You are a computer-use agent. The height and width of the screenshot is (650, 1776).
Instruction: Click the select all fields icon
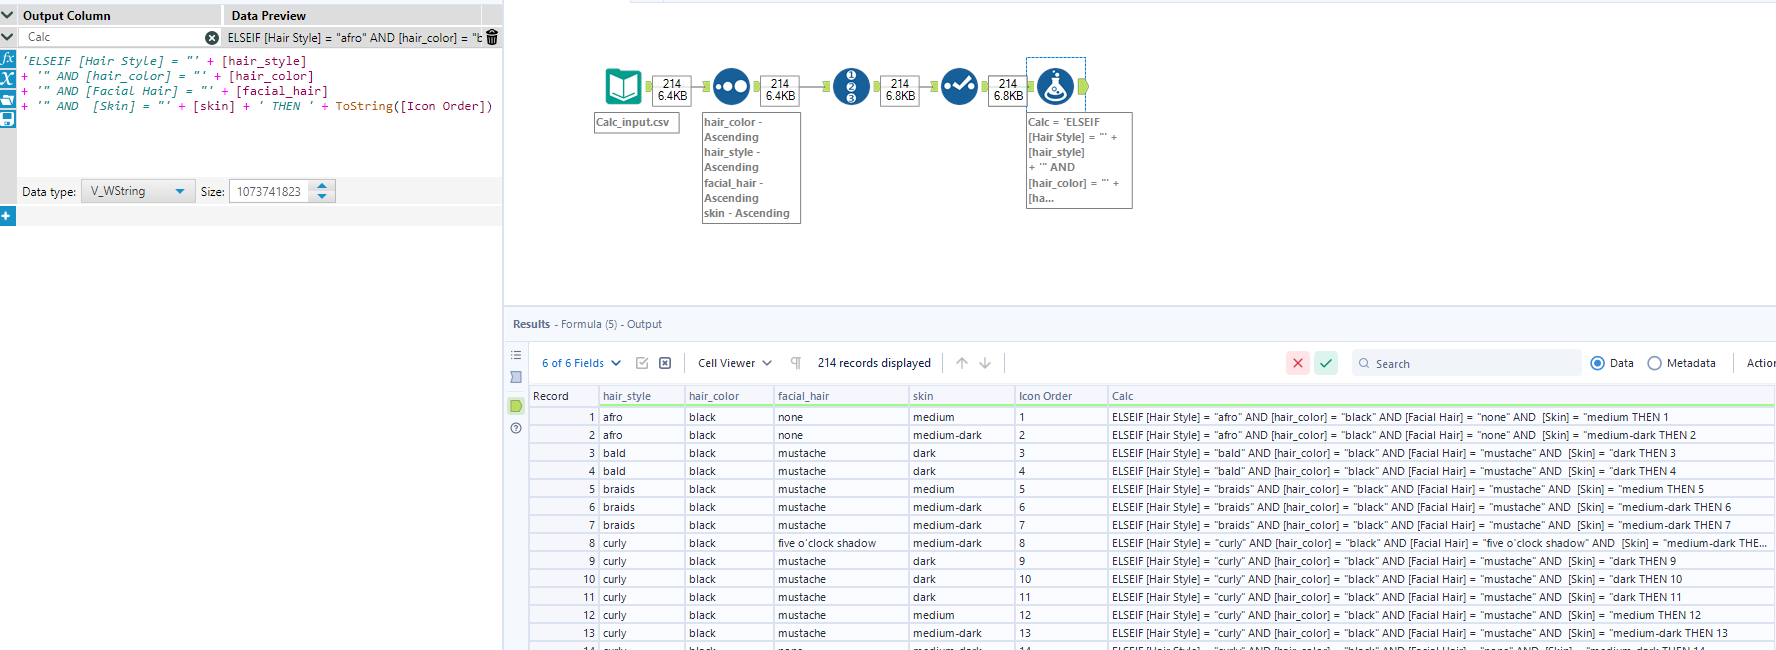click(x=642, y=363)
